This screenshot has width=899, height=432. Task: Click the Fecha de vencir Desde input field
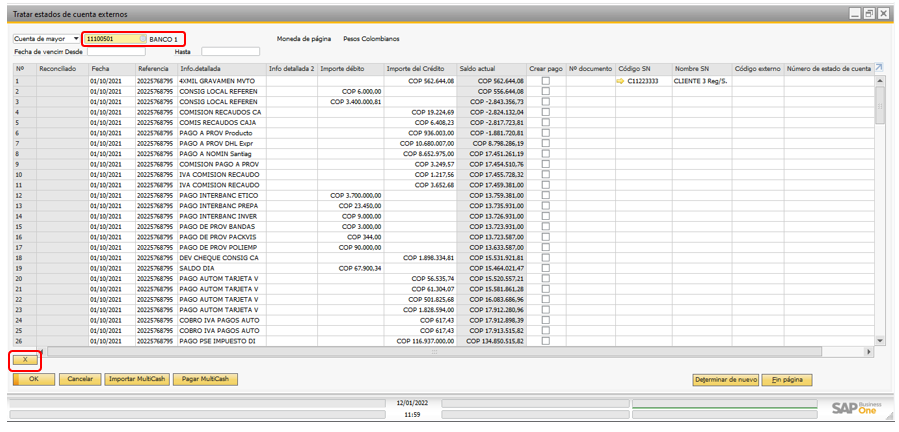(x=117, y=51)
